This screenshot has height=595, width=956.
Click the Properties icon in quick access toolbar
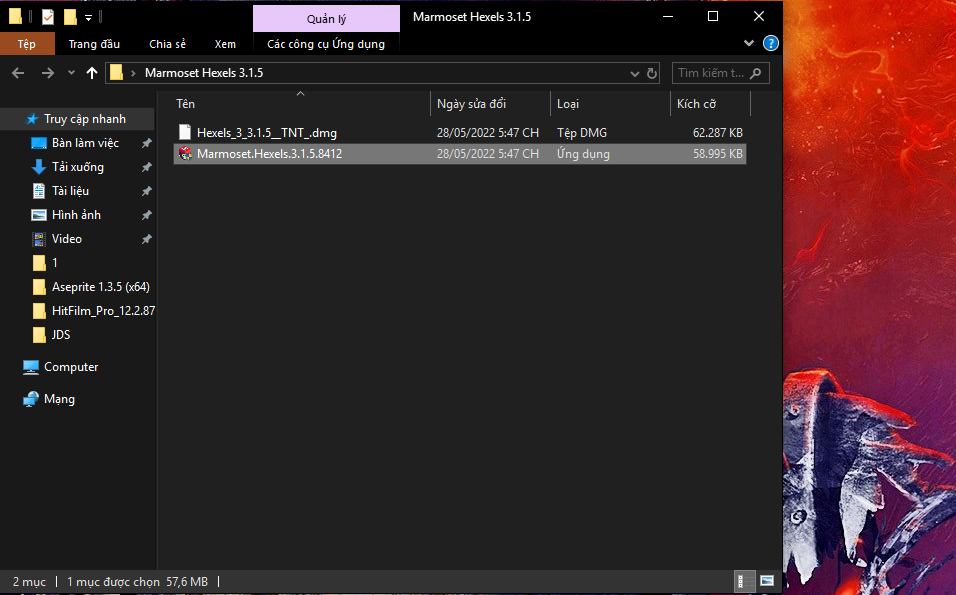click(48, 17)
